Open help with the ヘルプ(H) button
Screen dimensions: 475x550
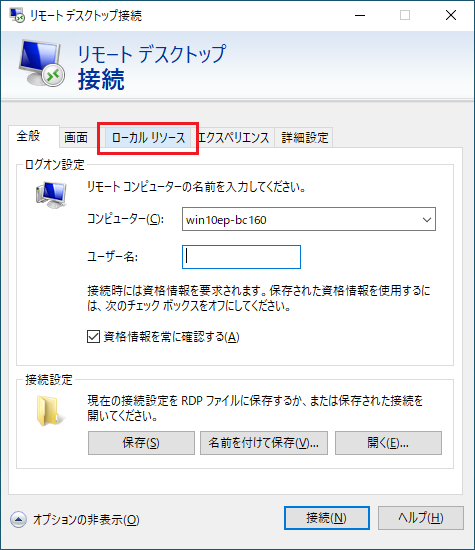[421, 518]
